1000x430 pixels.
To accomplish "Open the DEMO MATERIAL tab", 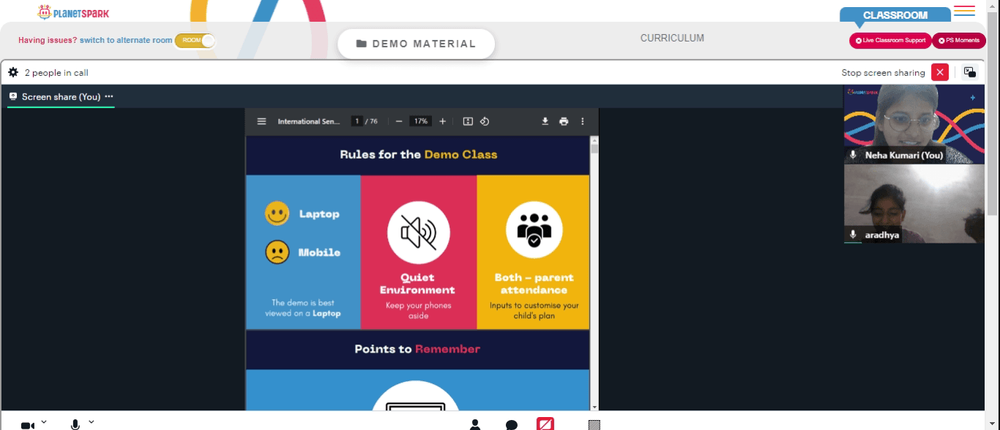I will pyautogui.click(x=416, y=44).
